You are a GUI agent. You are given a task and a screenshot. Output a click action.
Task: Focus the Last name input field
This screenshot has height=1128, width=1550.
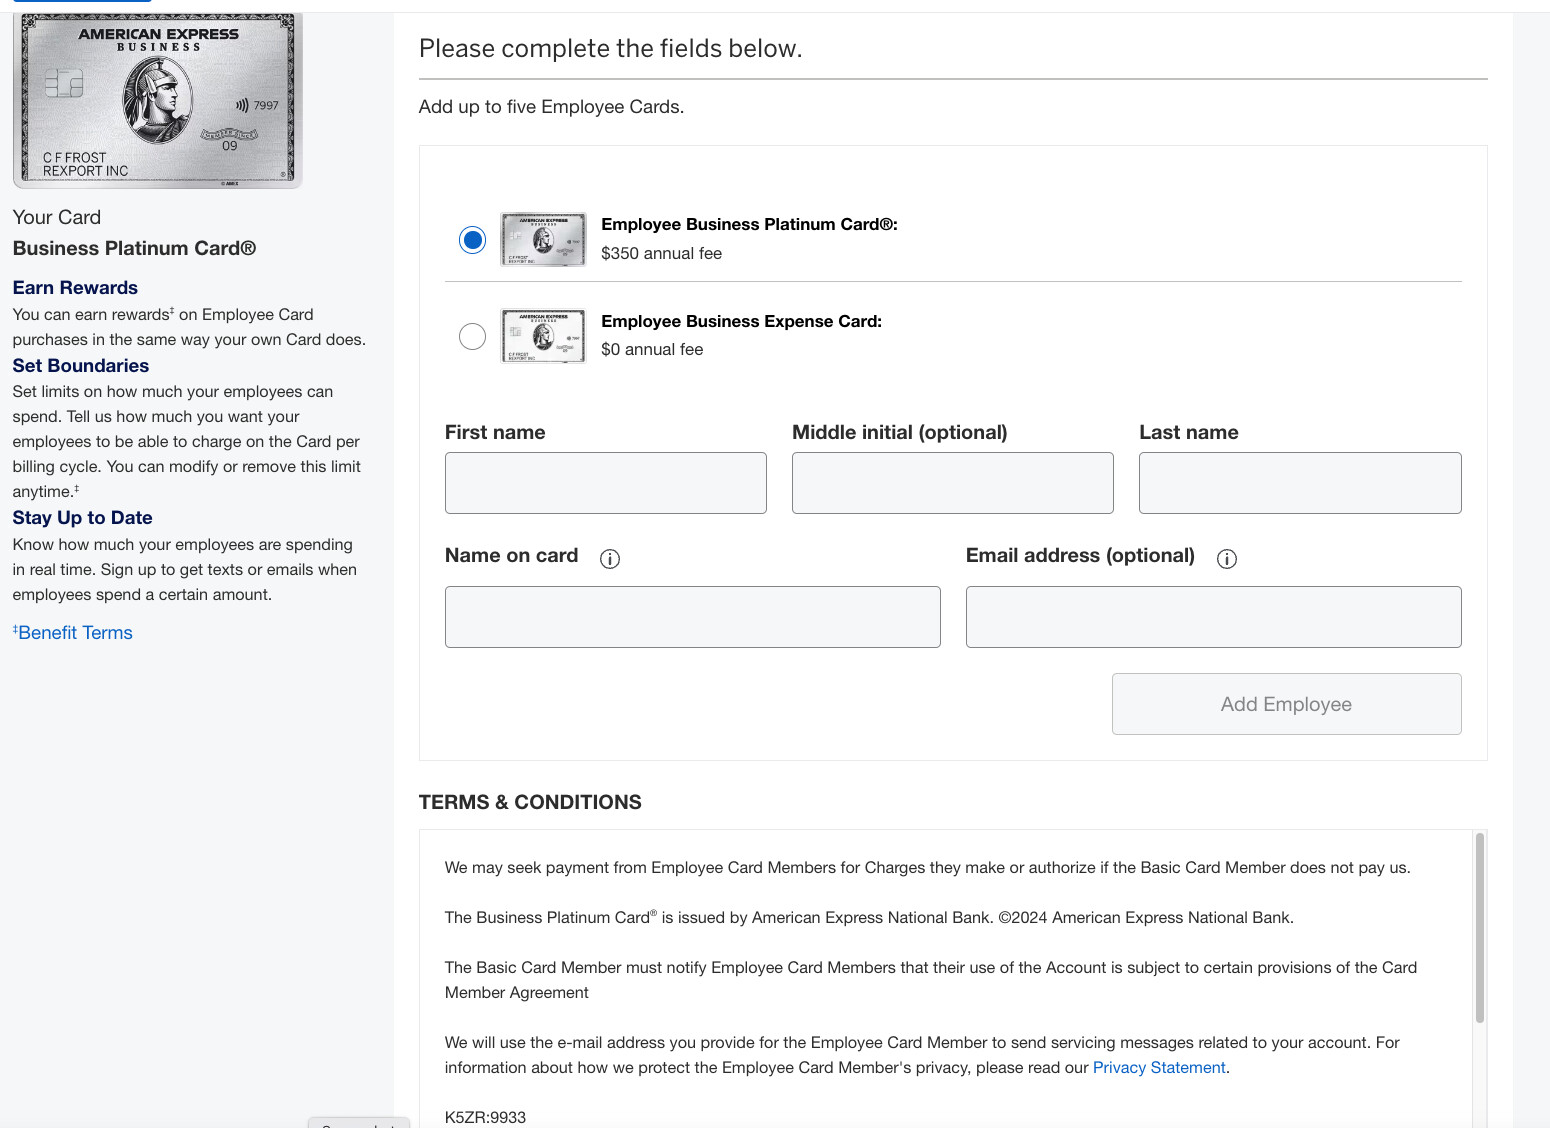(x=1300, y=483)
